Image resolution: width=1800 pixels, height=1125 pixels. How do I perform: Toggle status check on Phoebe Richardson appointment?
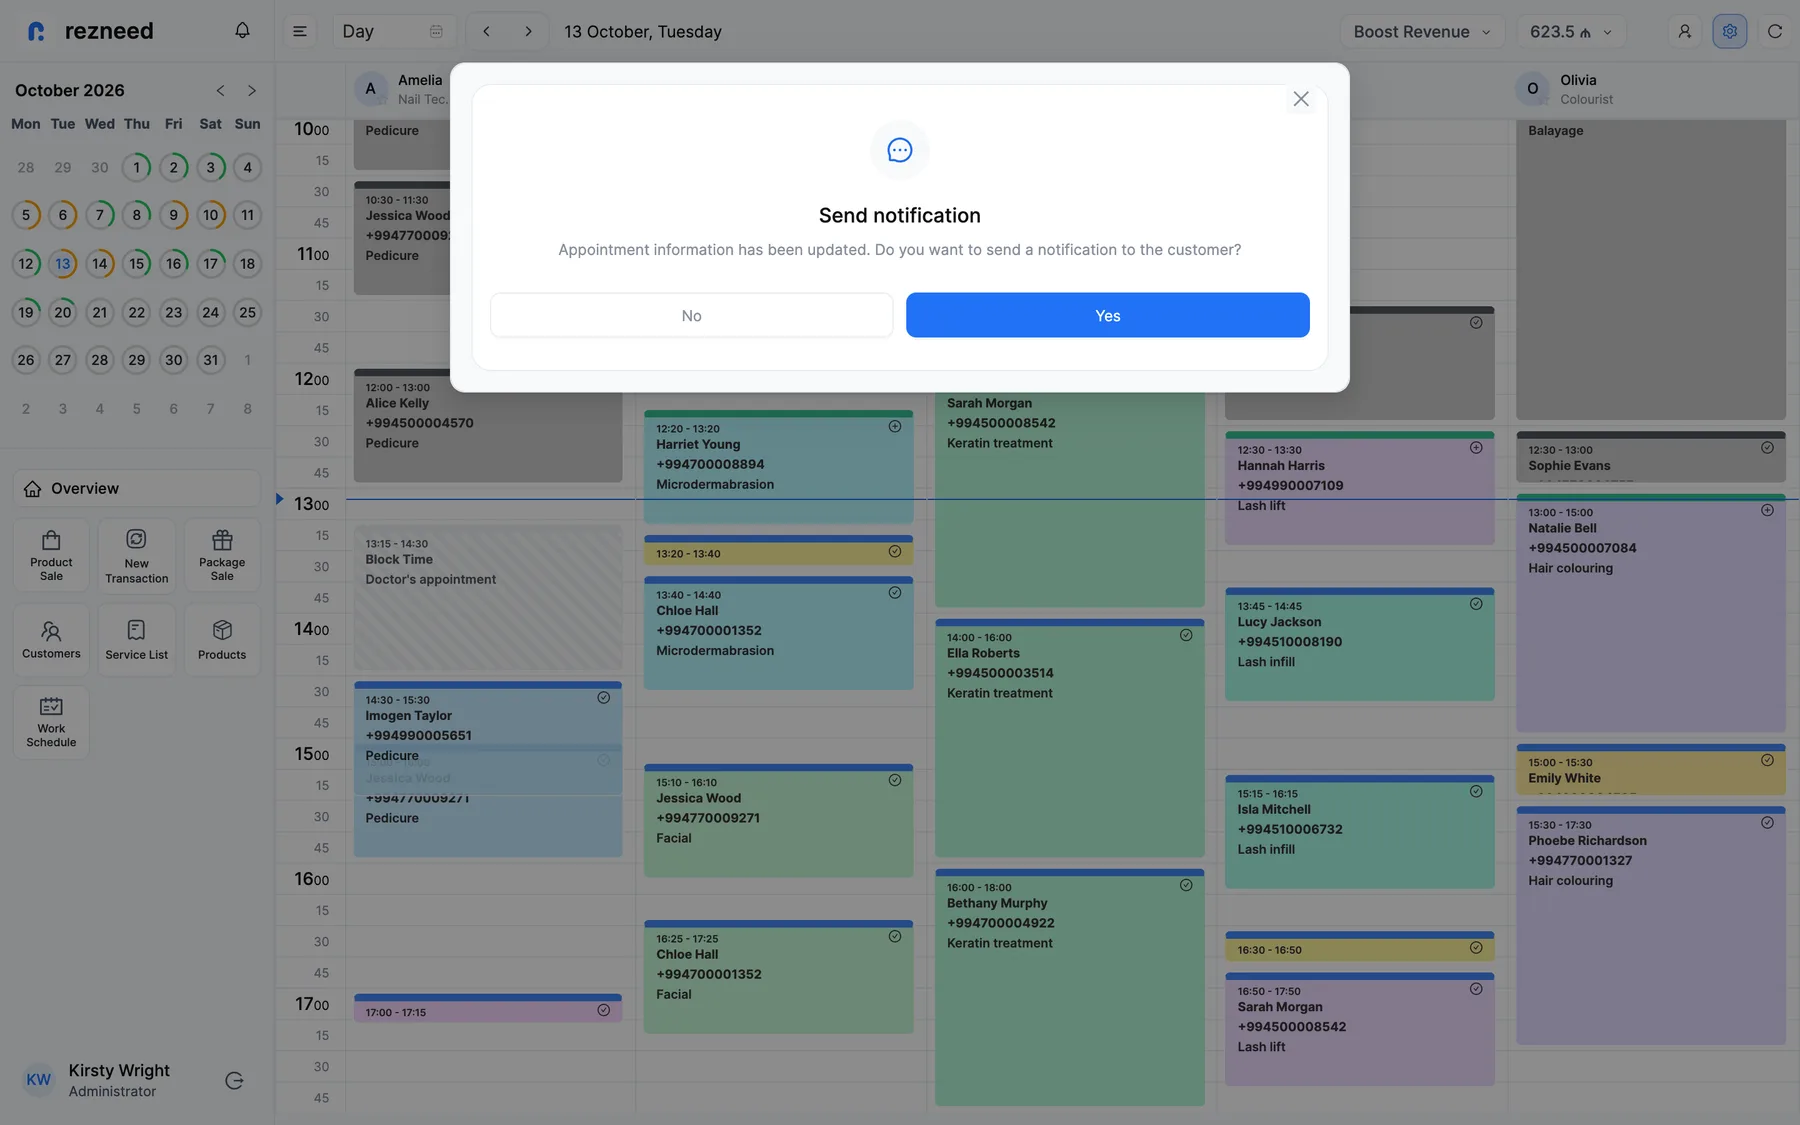point(1767,823)
